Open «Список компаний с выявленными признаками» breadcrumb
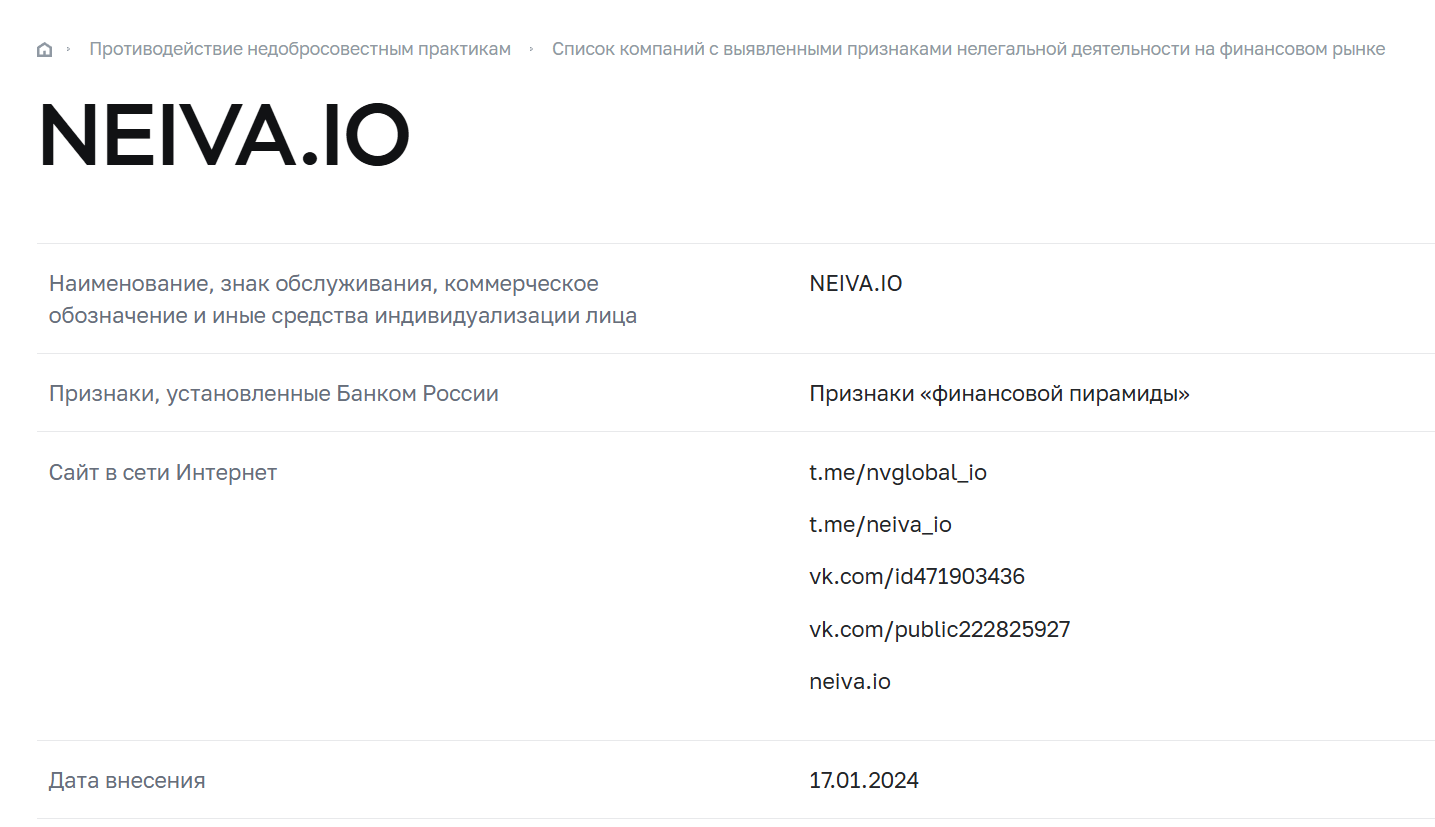The image size is (1435, 827). click(x=968, y=49)
